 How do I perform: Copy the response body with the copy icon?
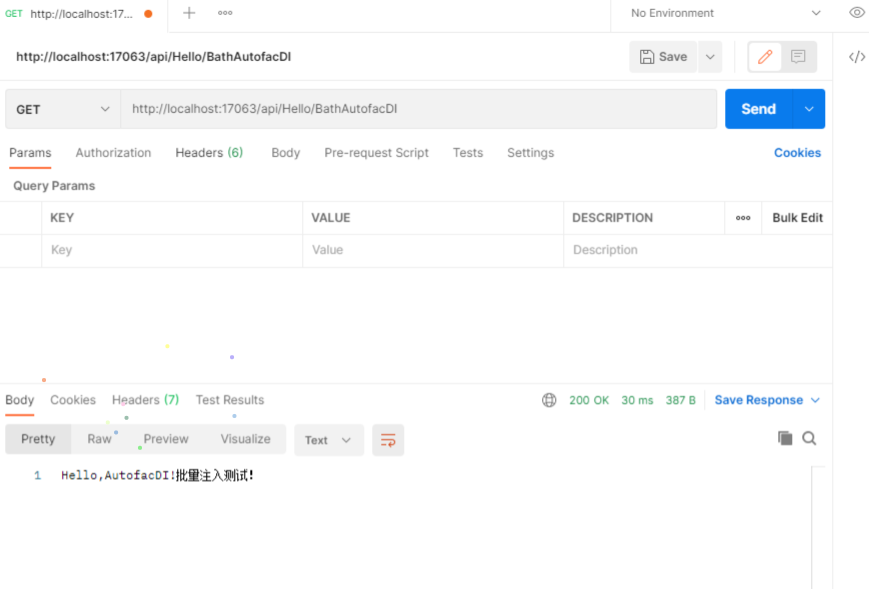785,438
